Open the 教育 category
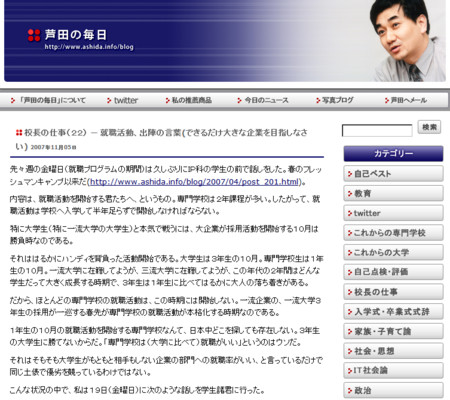Screen dimensions: 450x400 393,193
